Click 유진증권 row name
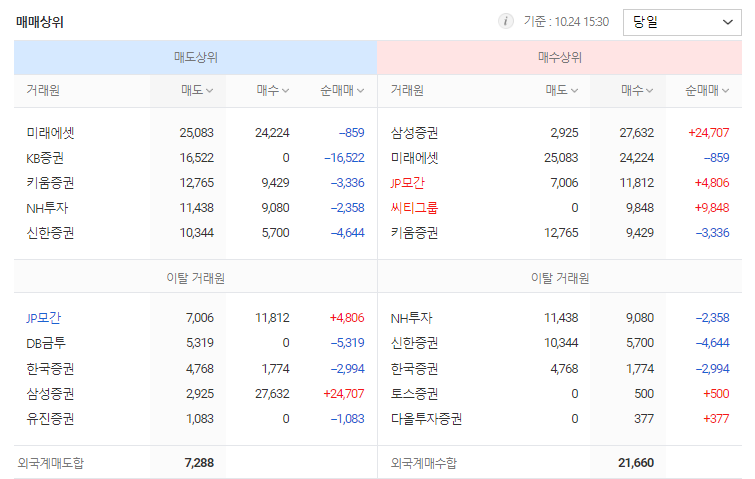This screenshot has width=755, height=479. coord(50,419)
